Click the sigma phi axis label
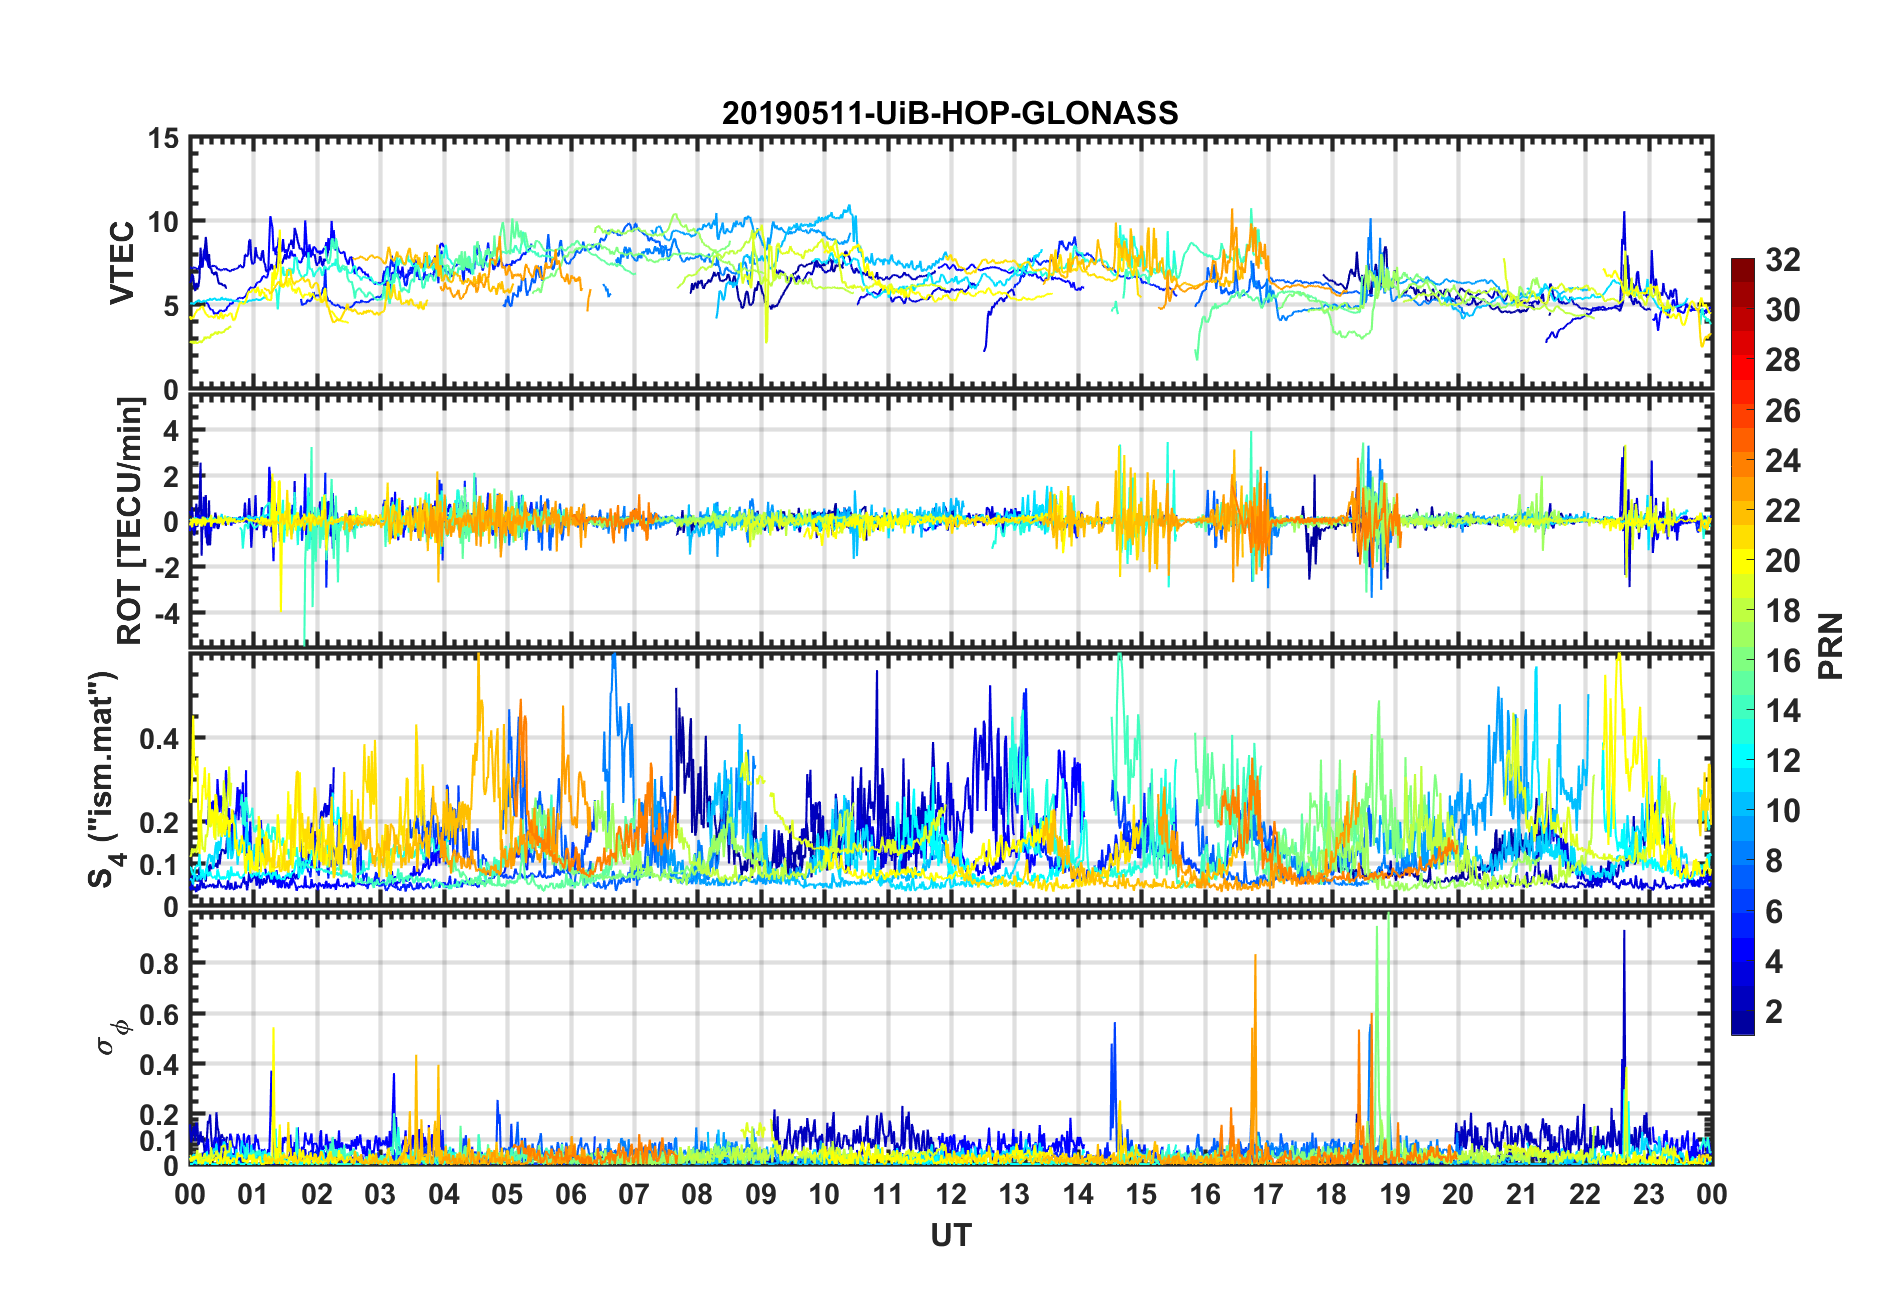Viewport: 1902px width, 1292px height. click(112, 1036)
